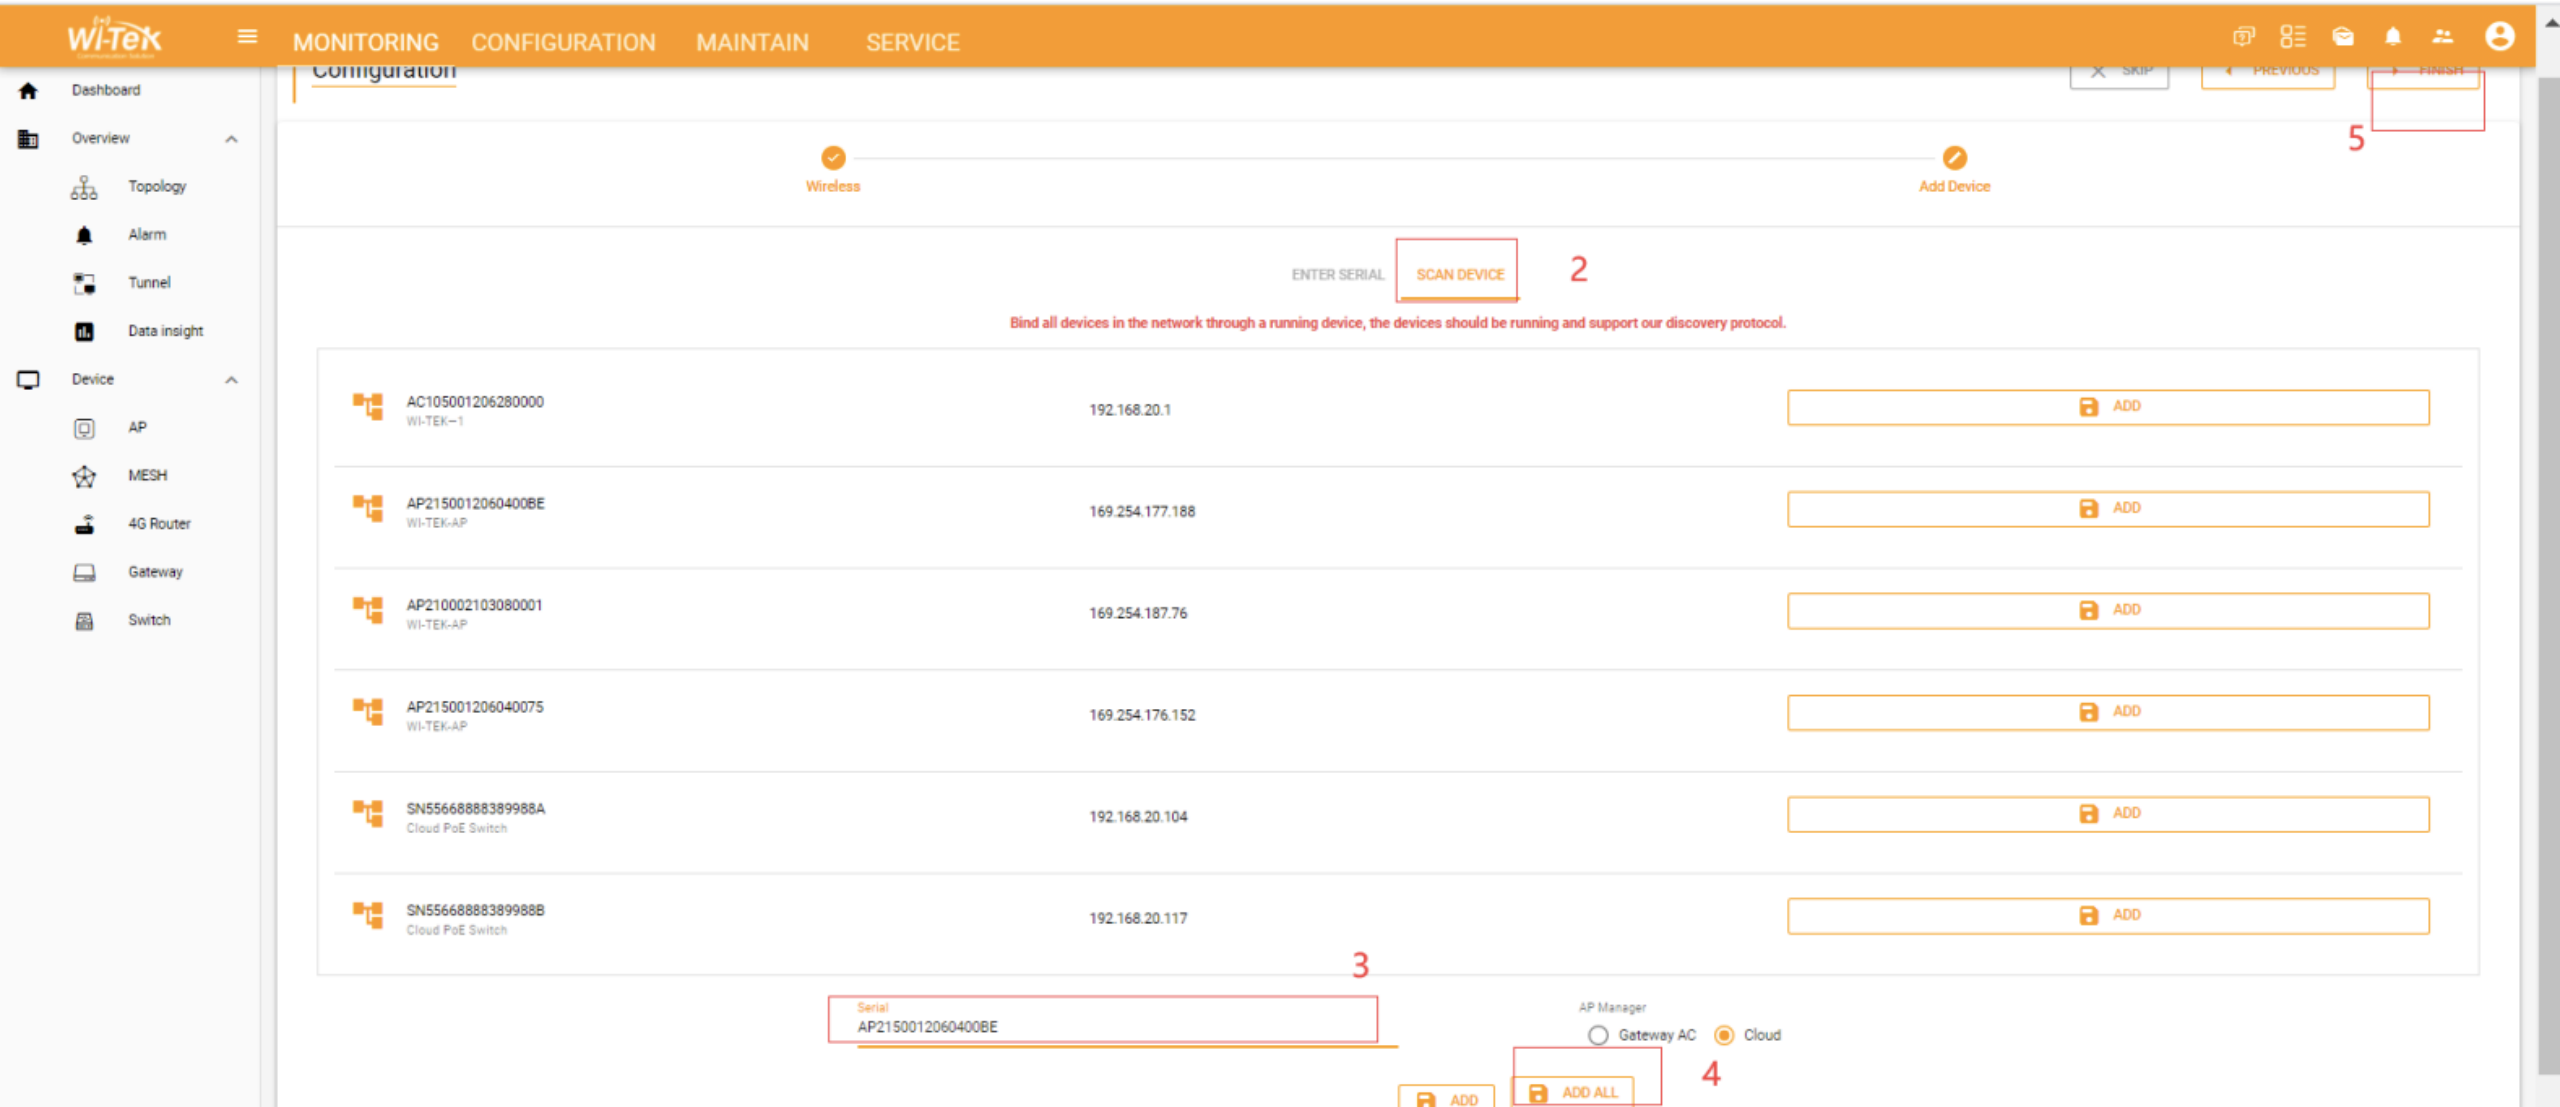This screenshot has width=2560, height=1107.
Task: Select the MESH icon in sidebar
Action: pyautogui.click(x=84, y=476)
